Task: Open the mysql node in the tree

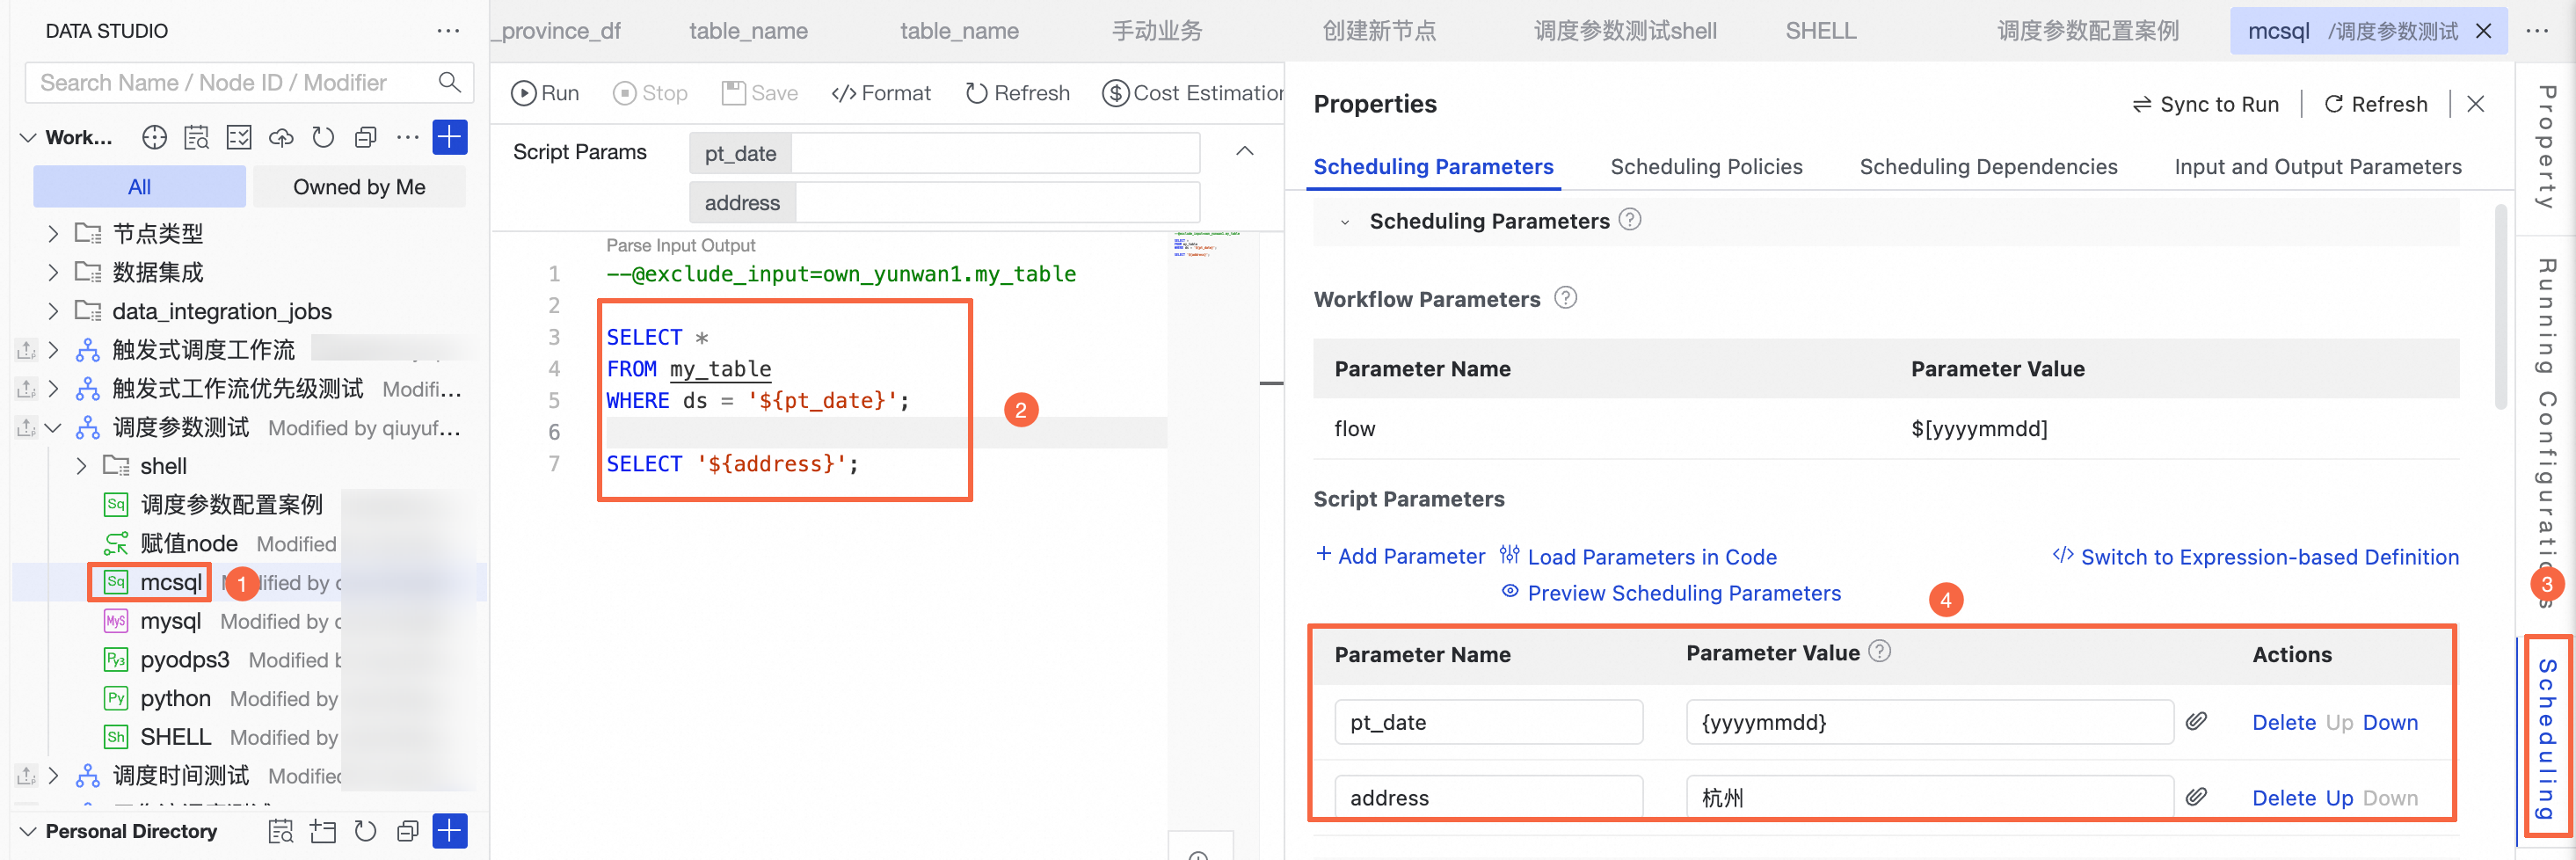Action: click(171, 621)
